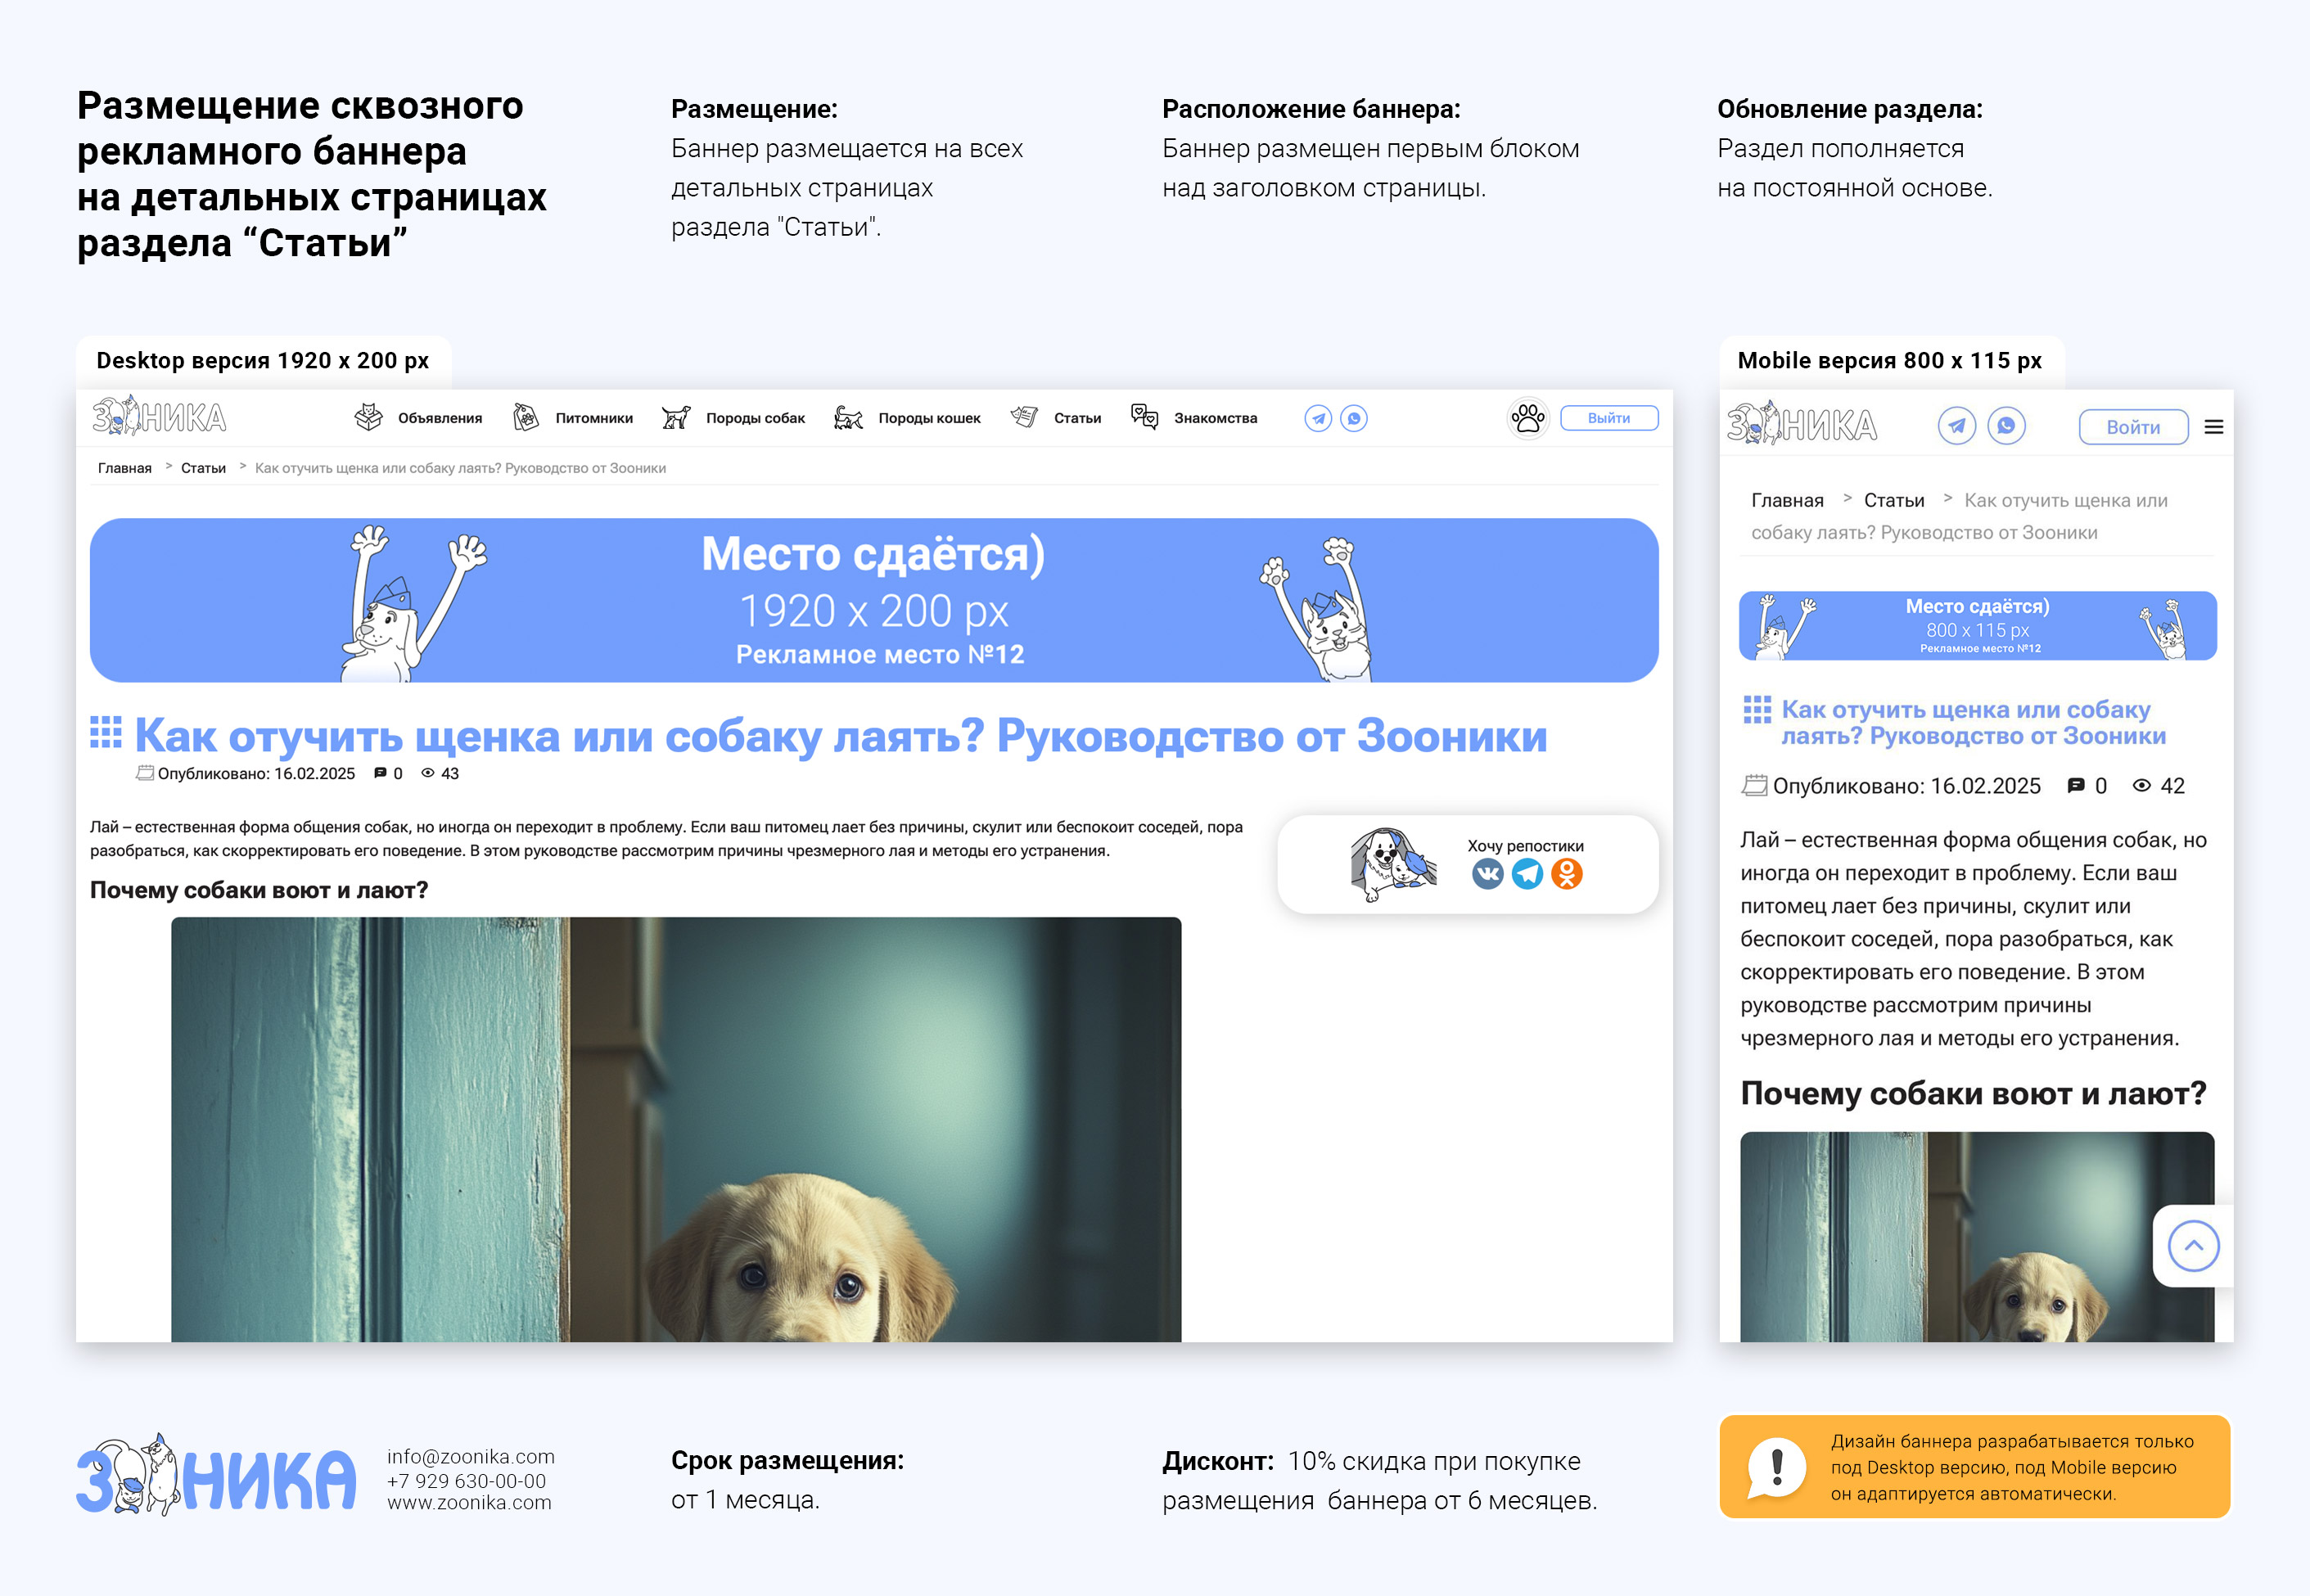Click the mobile scroll-to-top arrow button

pyautogui.click(x=2193, y=1246)
